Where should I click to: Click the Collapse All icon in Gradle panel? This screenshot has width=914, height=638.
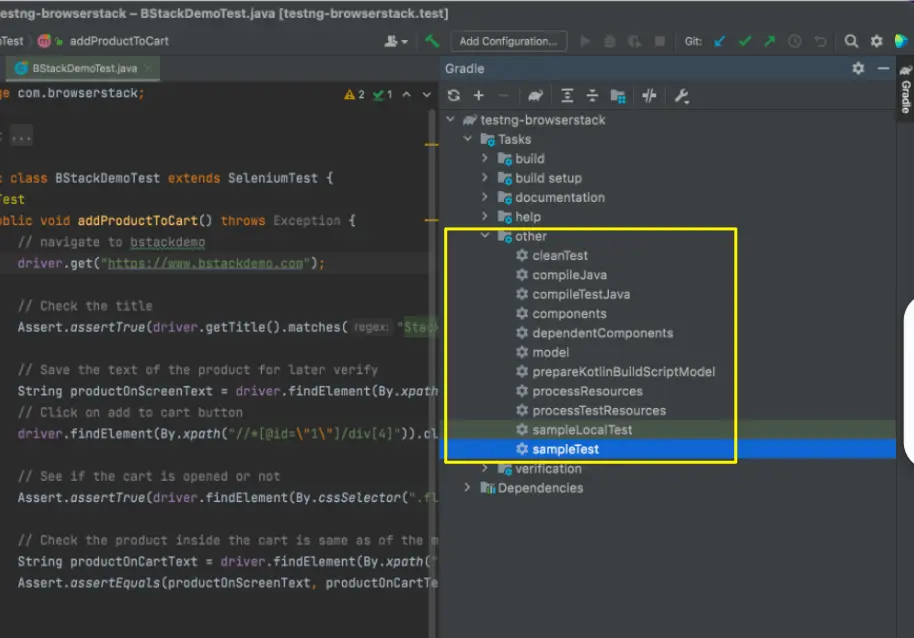594,95
